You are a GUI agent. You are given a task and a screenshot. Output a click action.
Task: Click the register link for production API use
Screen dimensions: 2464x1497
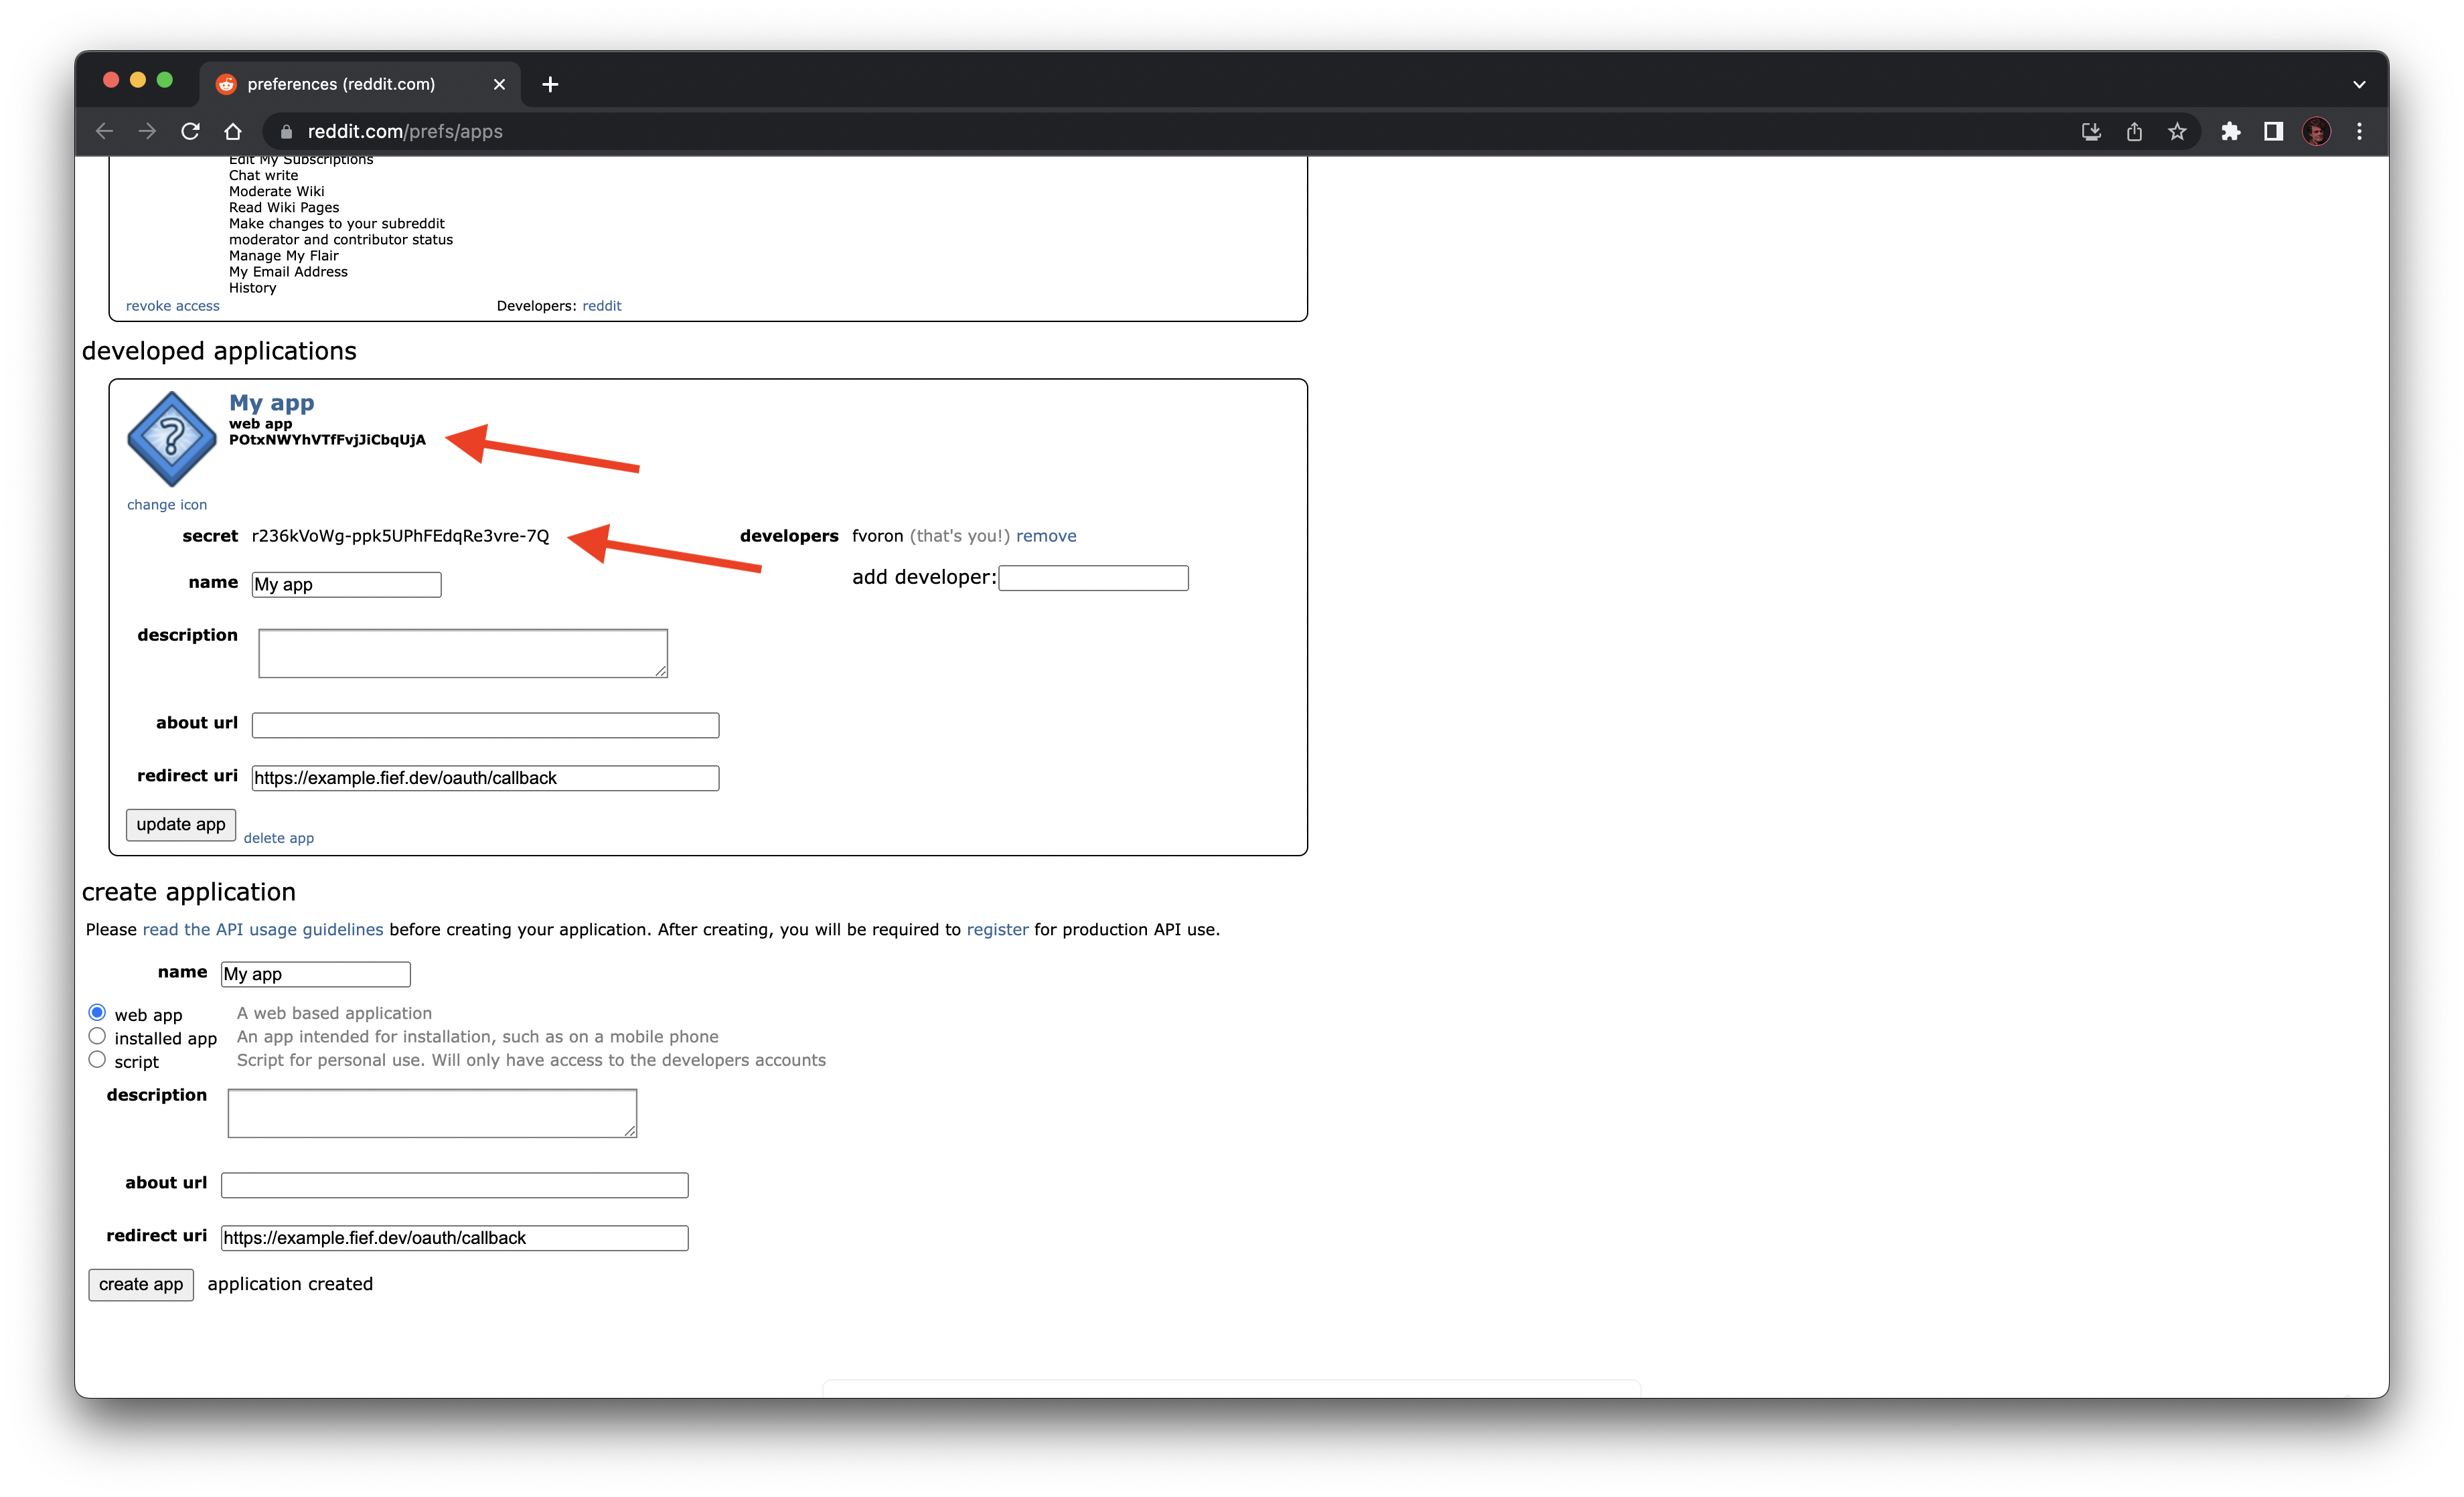click(x=997, y=929)
